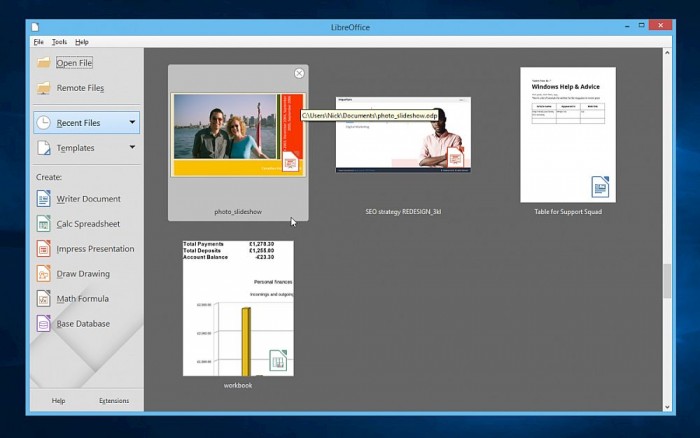Click the Draw Drawing icon

43,273
